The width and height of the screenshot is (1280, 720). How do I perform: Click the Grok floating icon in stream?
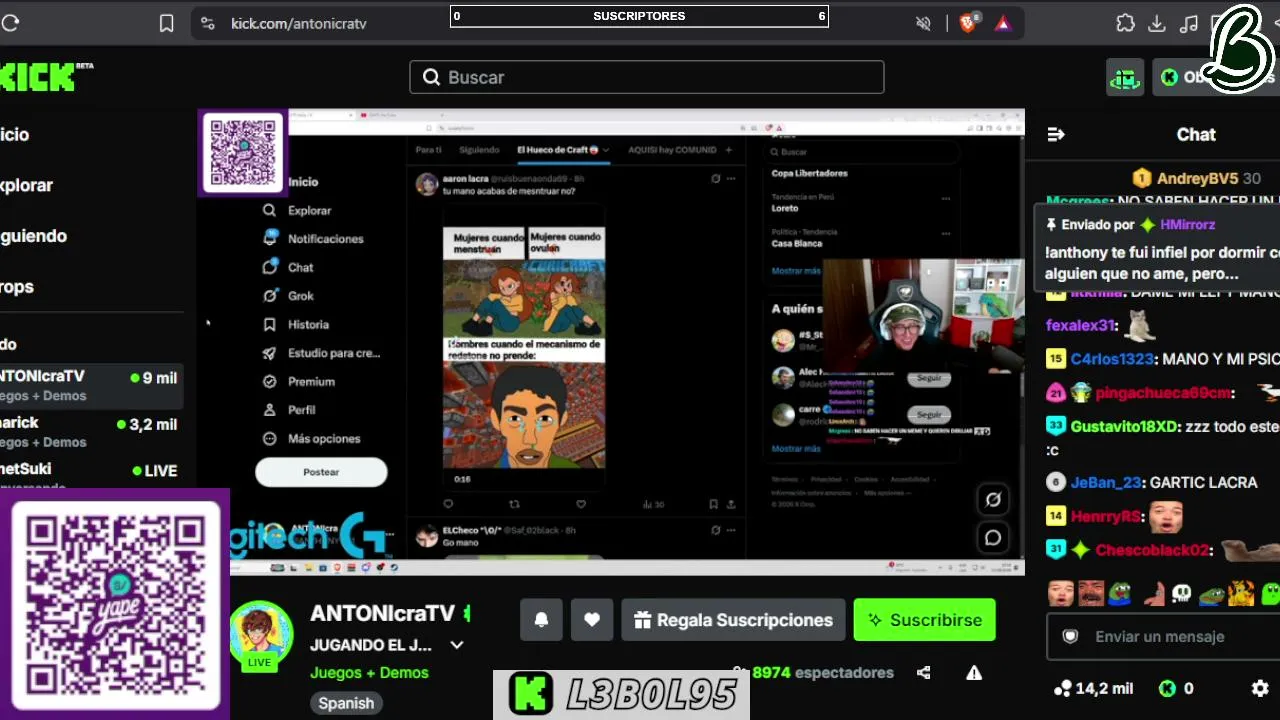[993, 499]
